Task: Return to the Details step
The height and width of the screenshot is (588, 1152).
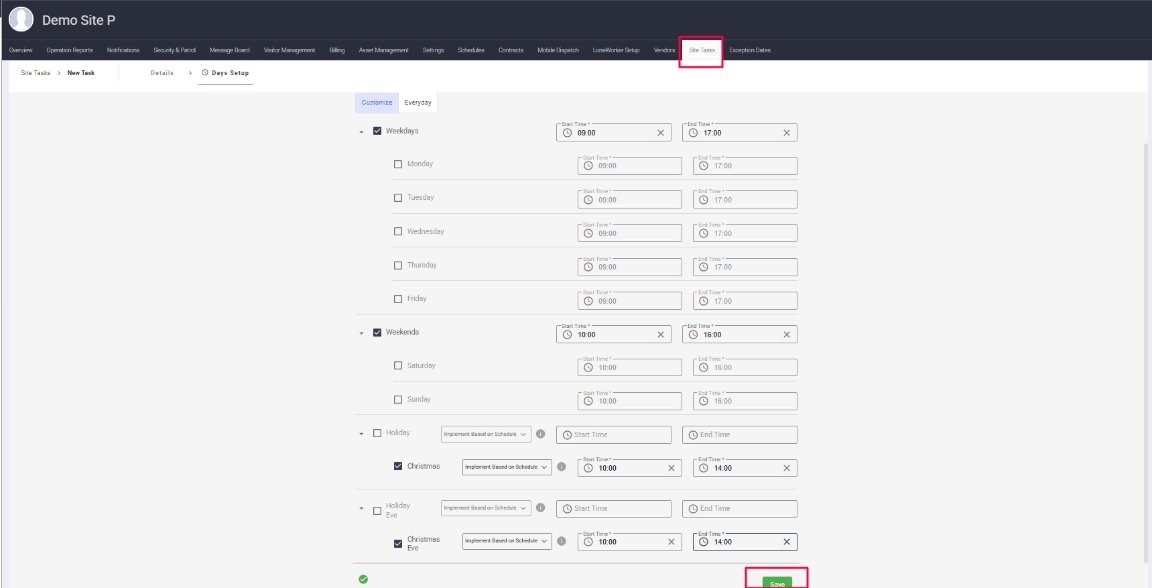Action: (162, 73)
